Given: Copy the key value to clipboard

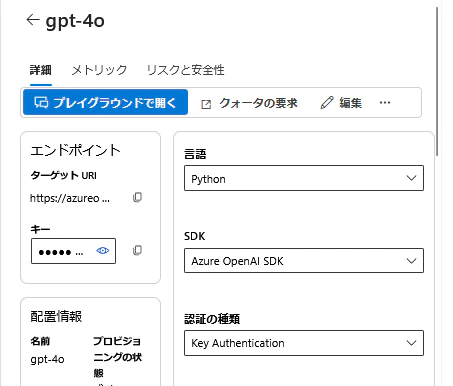Looking at the screenshot, I should click(137, 250).
